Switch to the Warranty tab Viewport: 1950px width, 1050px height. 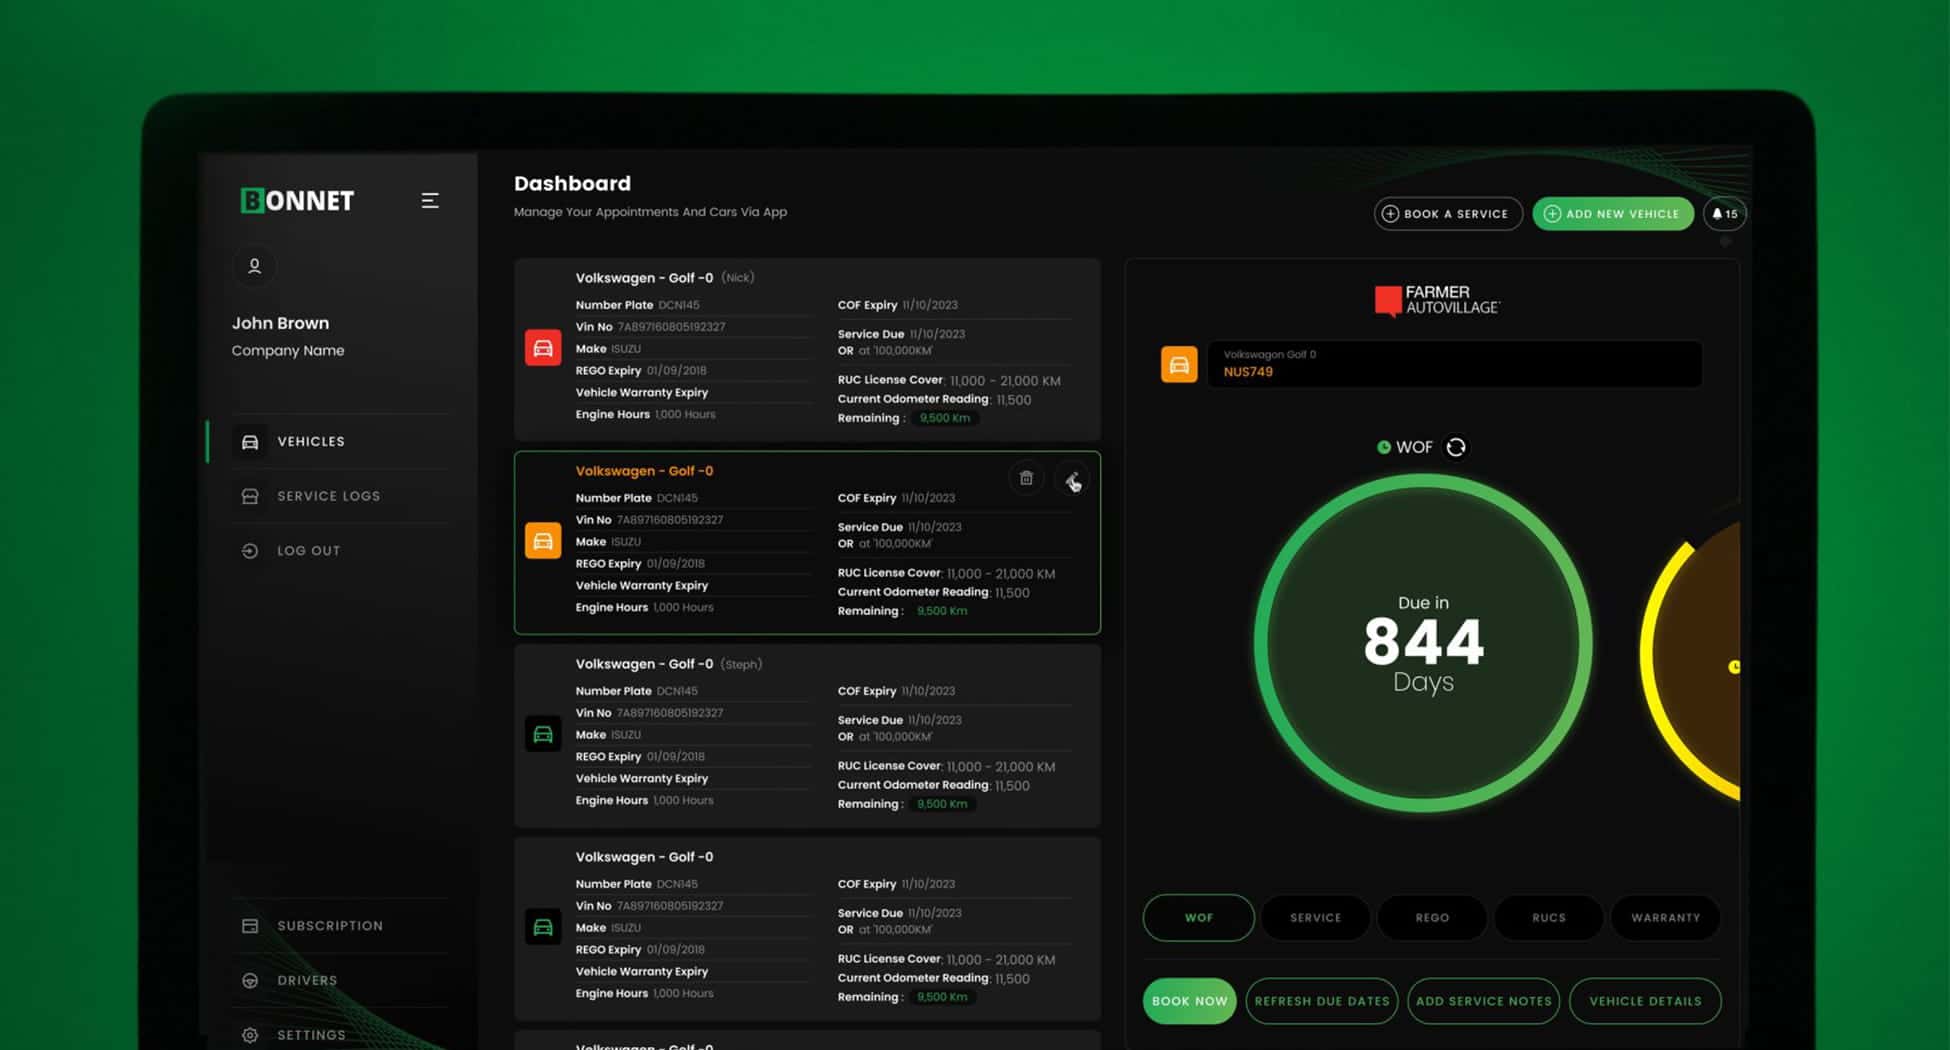point(1666,918)
